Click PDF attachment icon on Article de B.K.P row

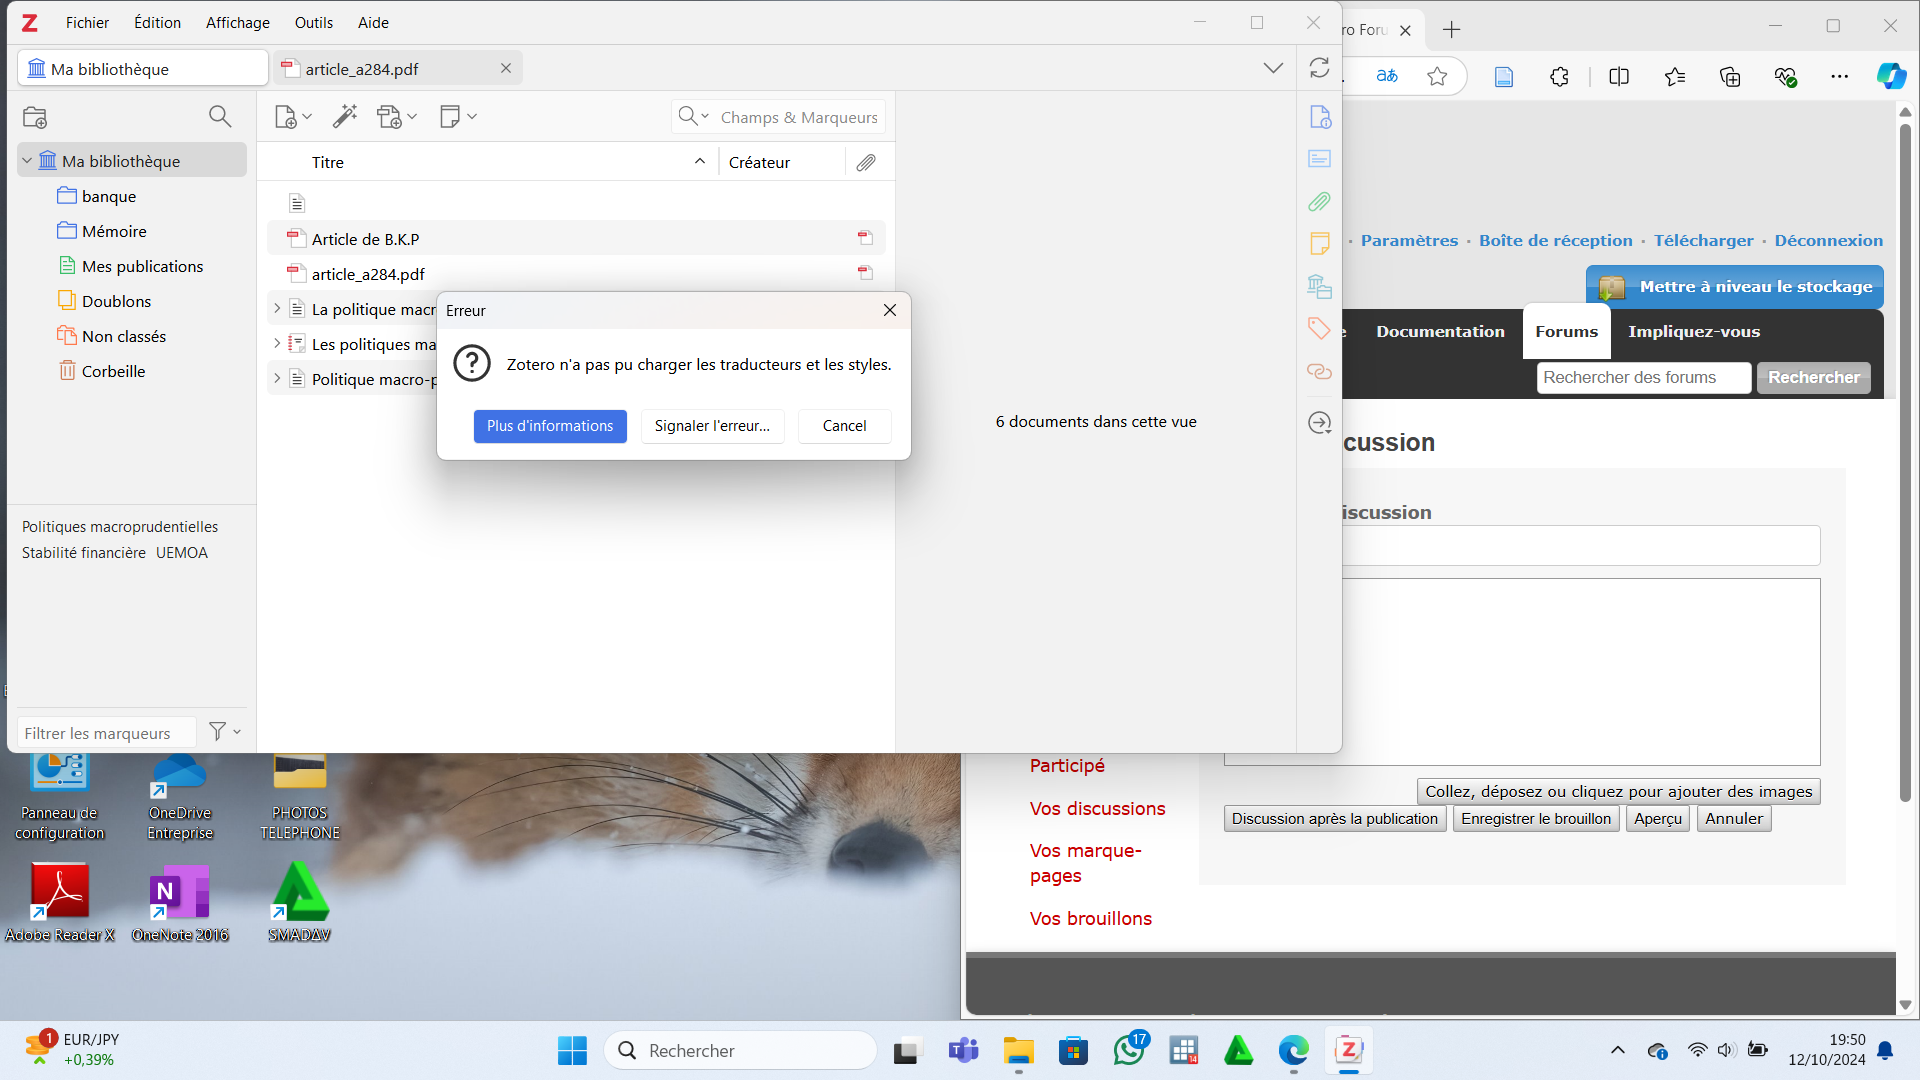(865, 238)
